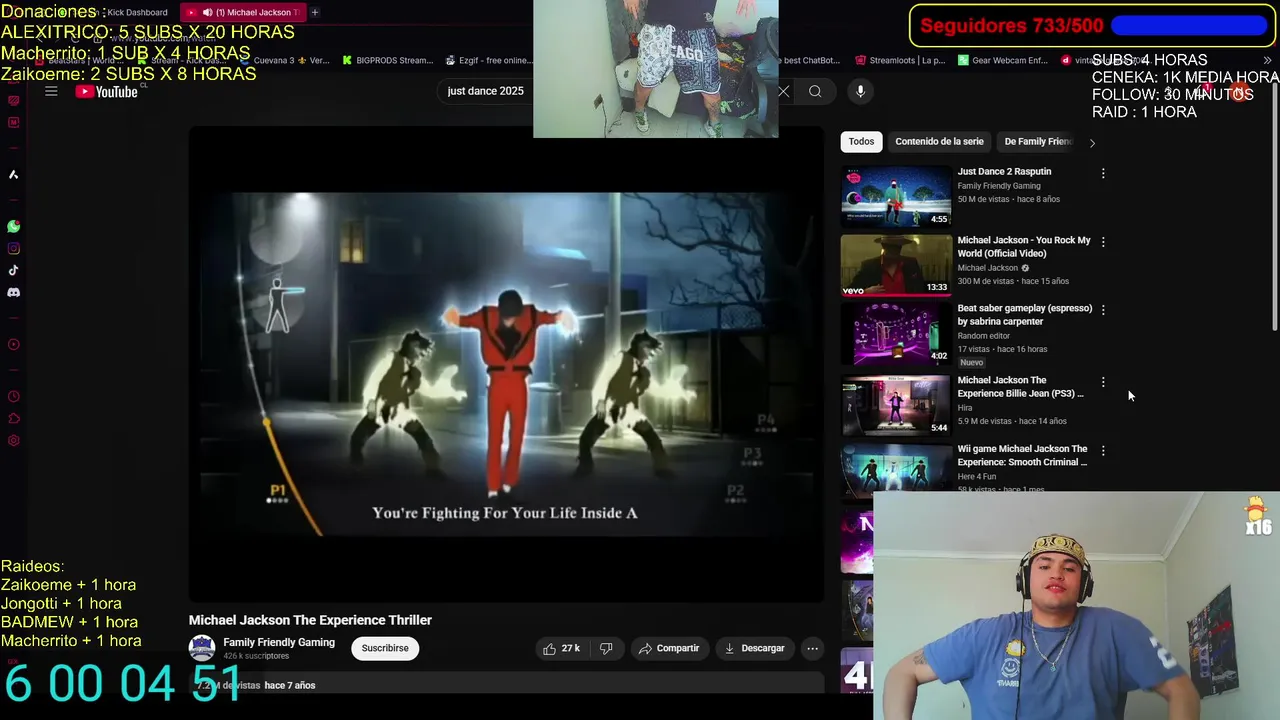Image resolution: width=1280 pixels, height=720 pixels.
Task: Open more actions ellipsis under video
Action: (812, 648)
